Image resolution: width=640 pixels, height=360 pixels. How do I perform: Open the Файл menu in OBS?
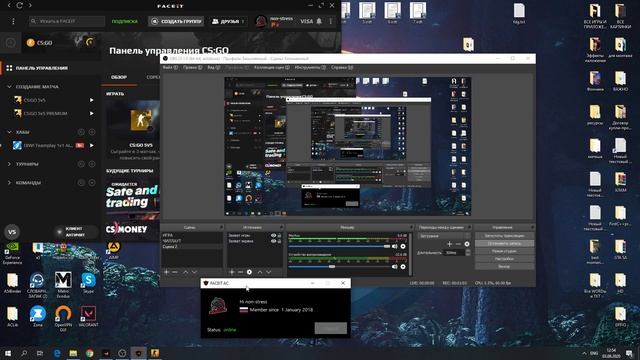click(170, 67)
